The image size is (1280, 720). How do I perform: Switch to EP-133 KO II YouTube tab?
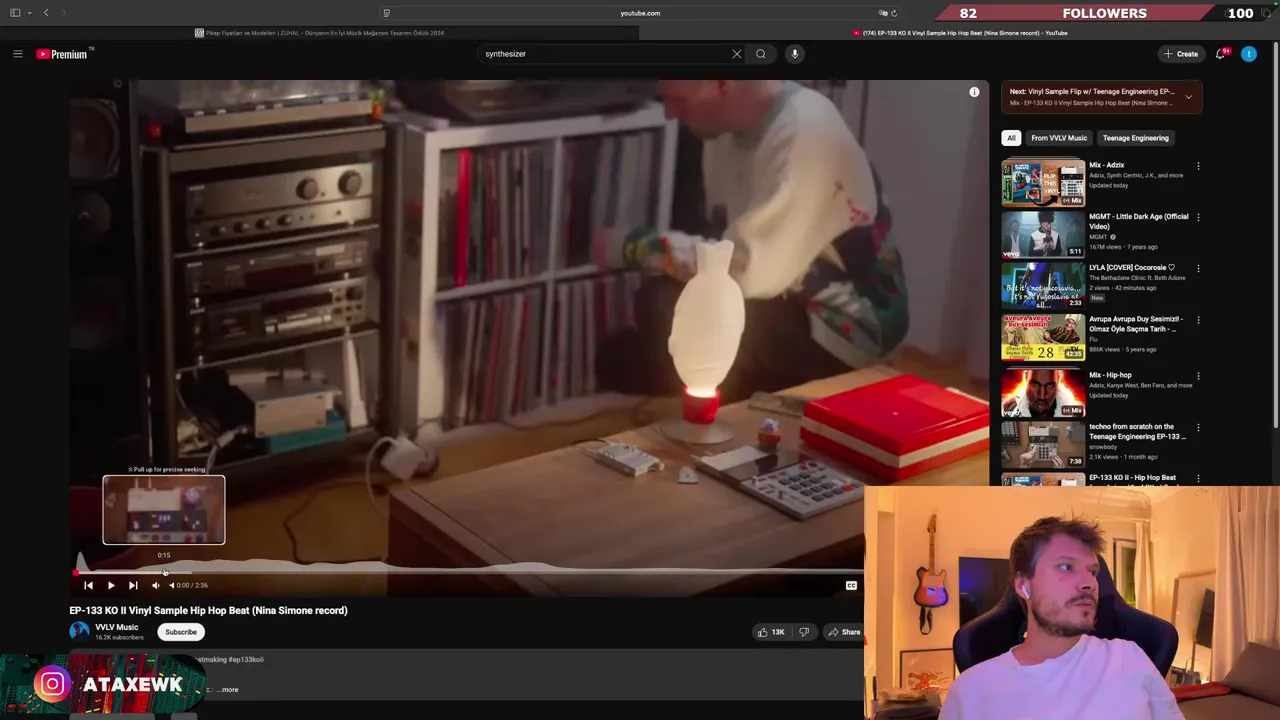tap(959, 33)
